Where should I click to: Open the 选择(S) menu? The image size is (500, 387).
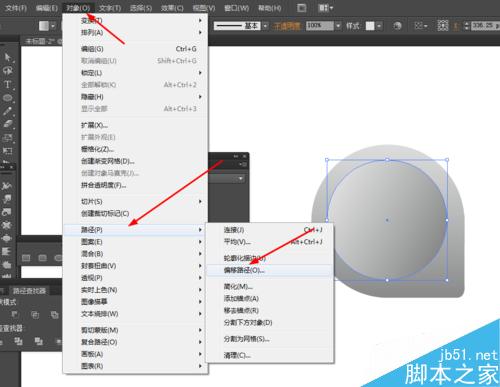(x=141, y=8)
